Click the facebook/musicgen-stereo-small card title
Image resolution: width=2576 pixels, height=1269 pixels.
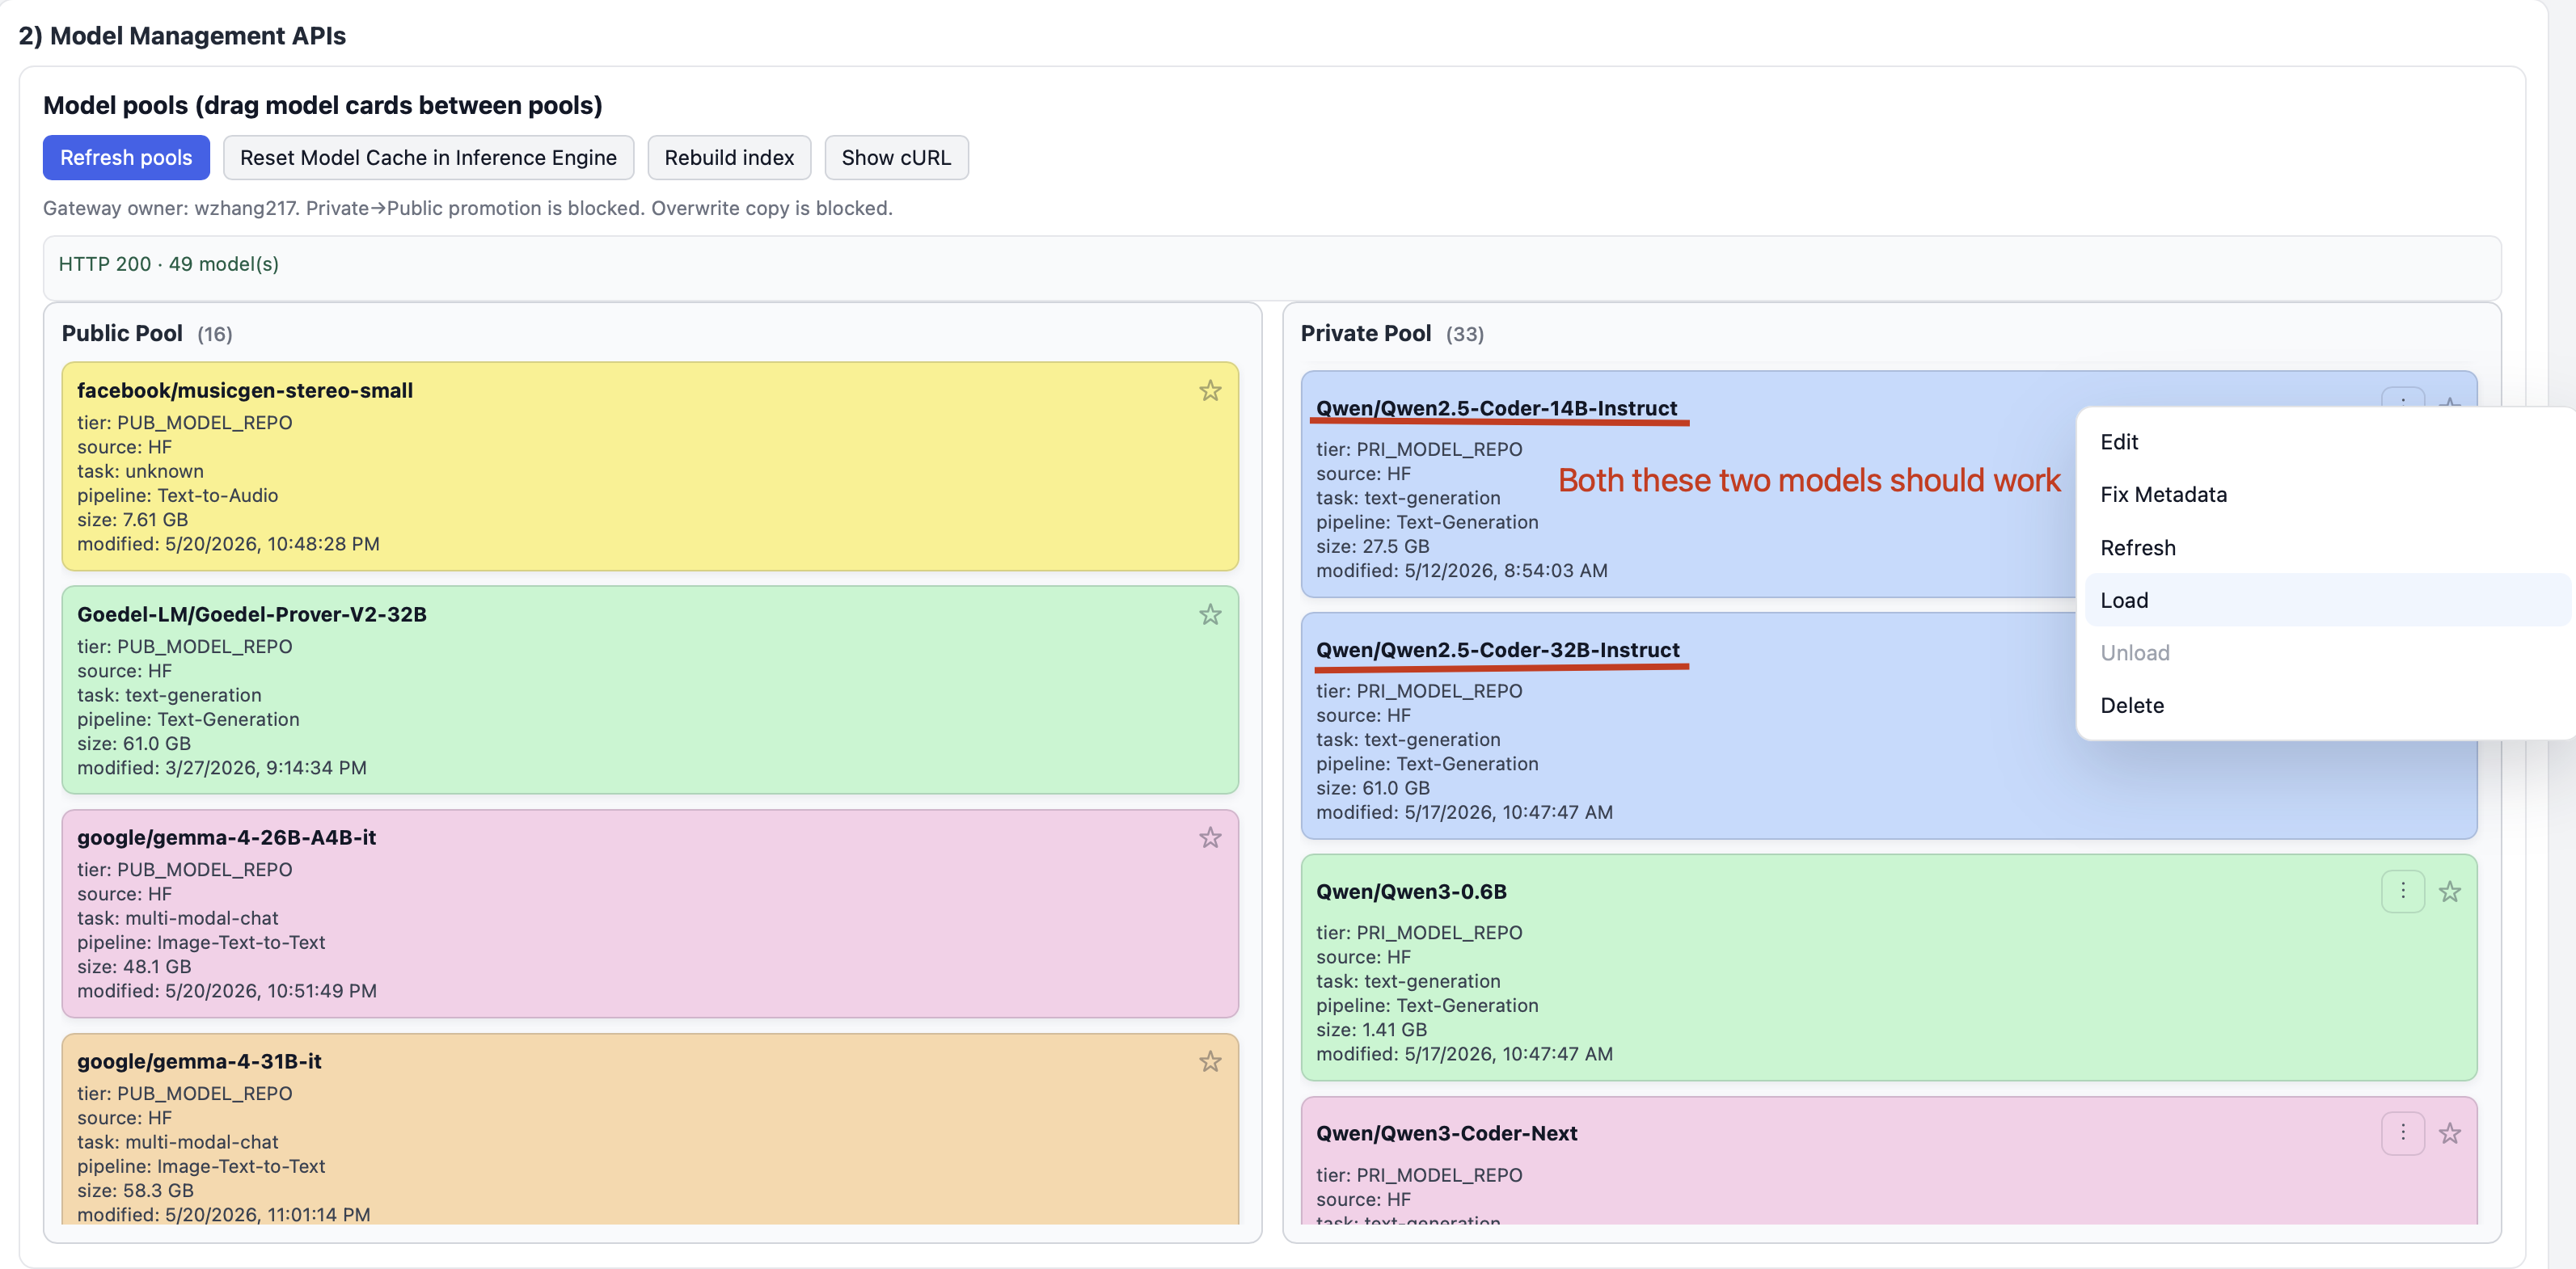point(245,391)
